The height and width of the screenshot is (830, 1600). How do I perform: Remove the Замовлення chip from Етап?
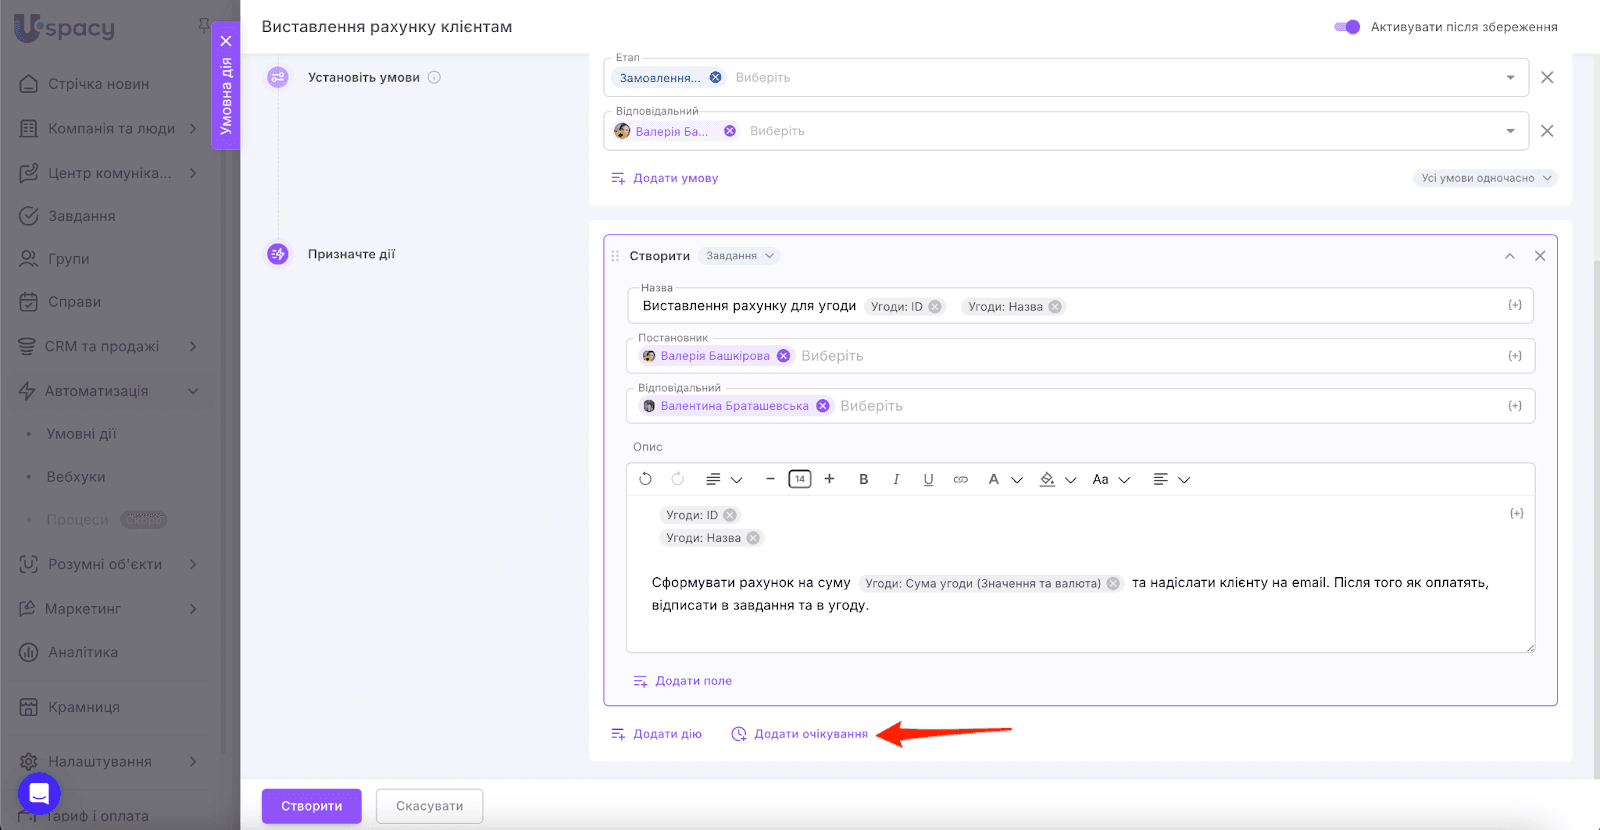(x=716, y=77)
